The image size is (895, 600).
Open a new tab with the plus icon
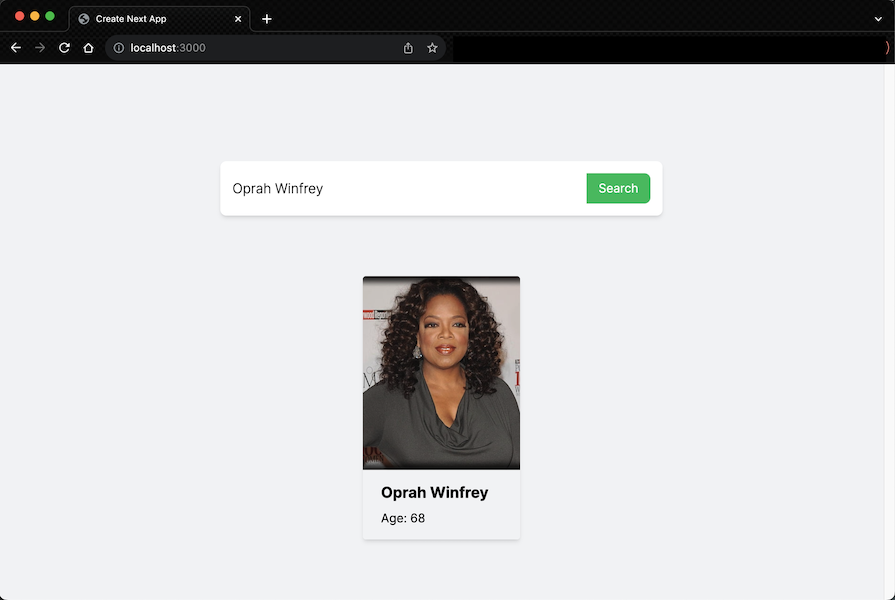(x=266, y=18)
